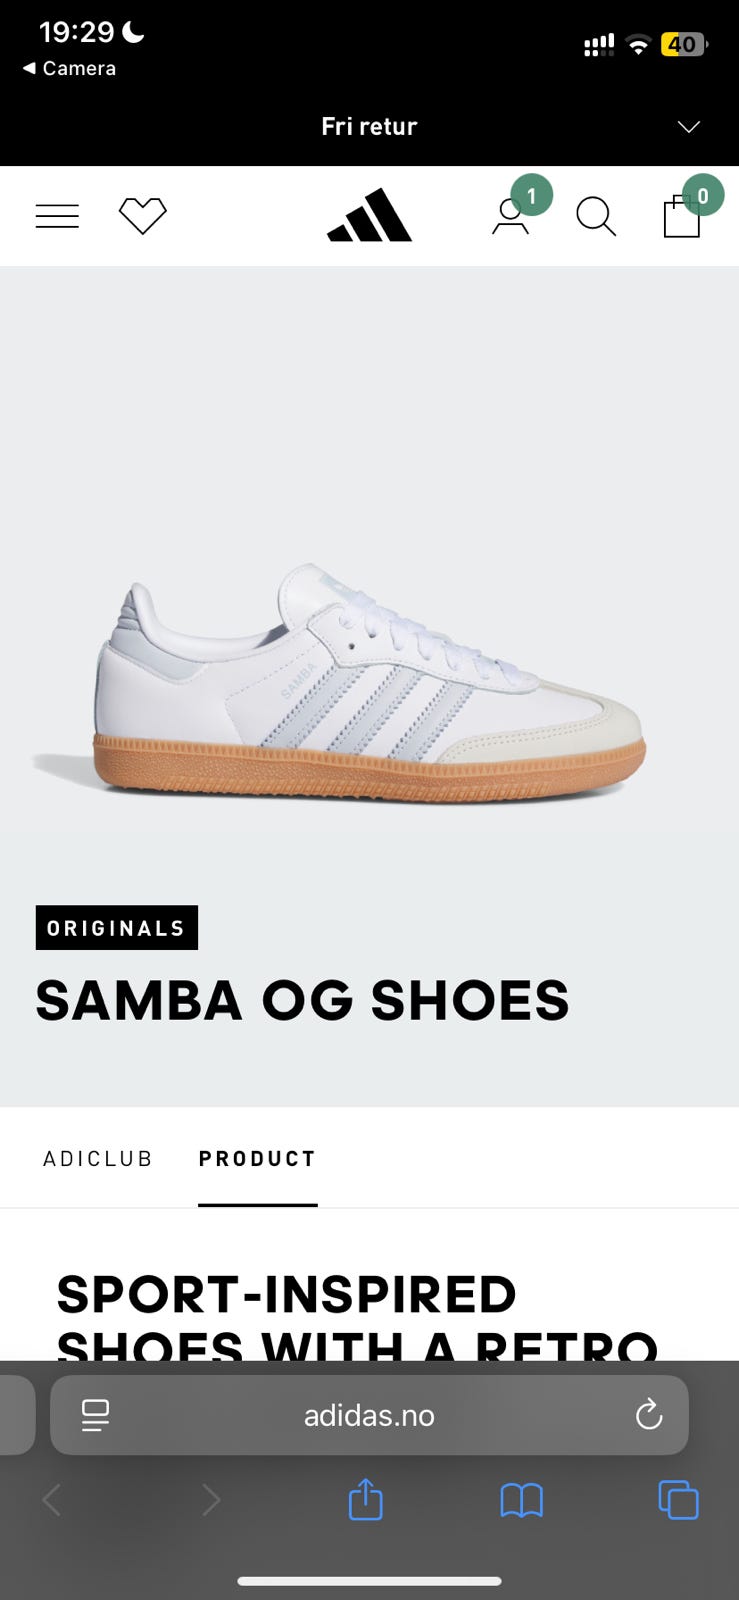739x1600 pixels.
Task: Tap the Samba OG shoe image
Action: point(340,682)
